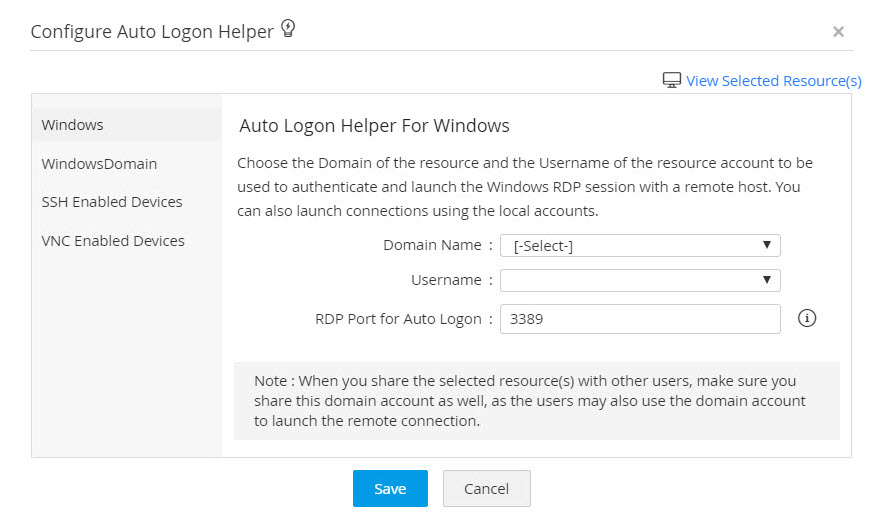The image size is (879, 517).
Task: Click the Cancel button
Action: tap(486, 489)
